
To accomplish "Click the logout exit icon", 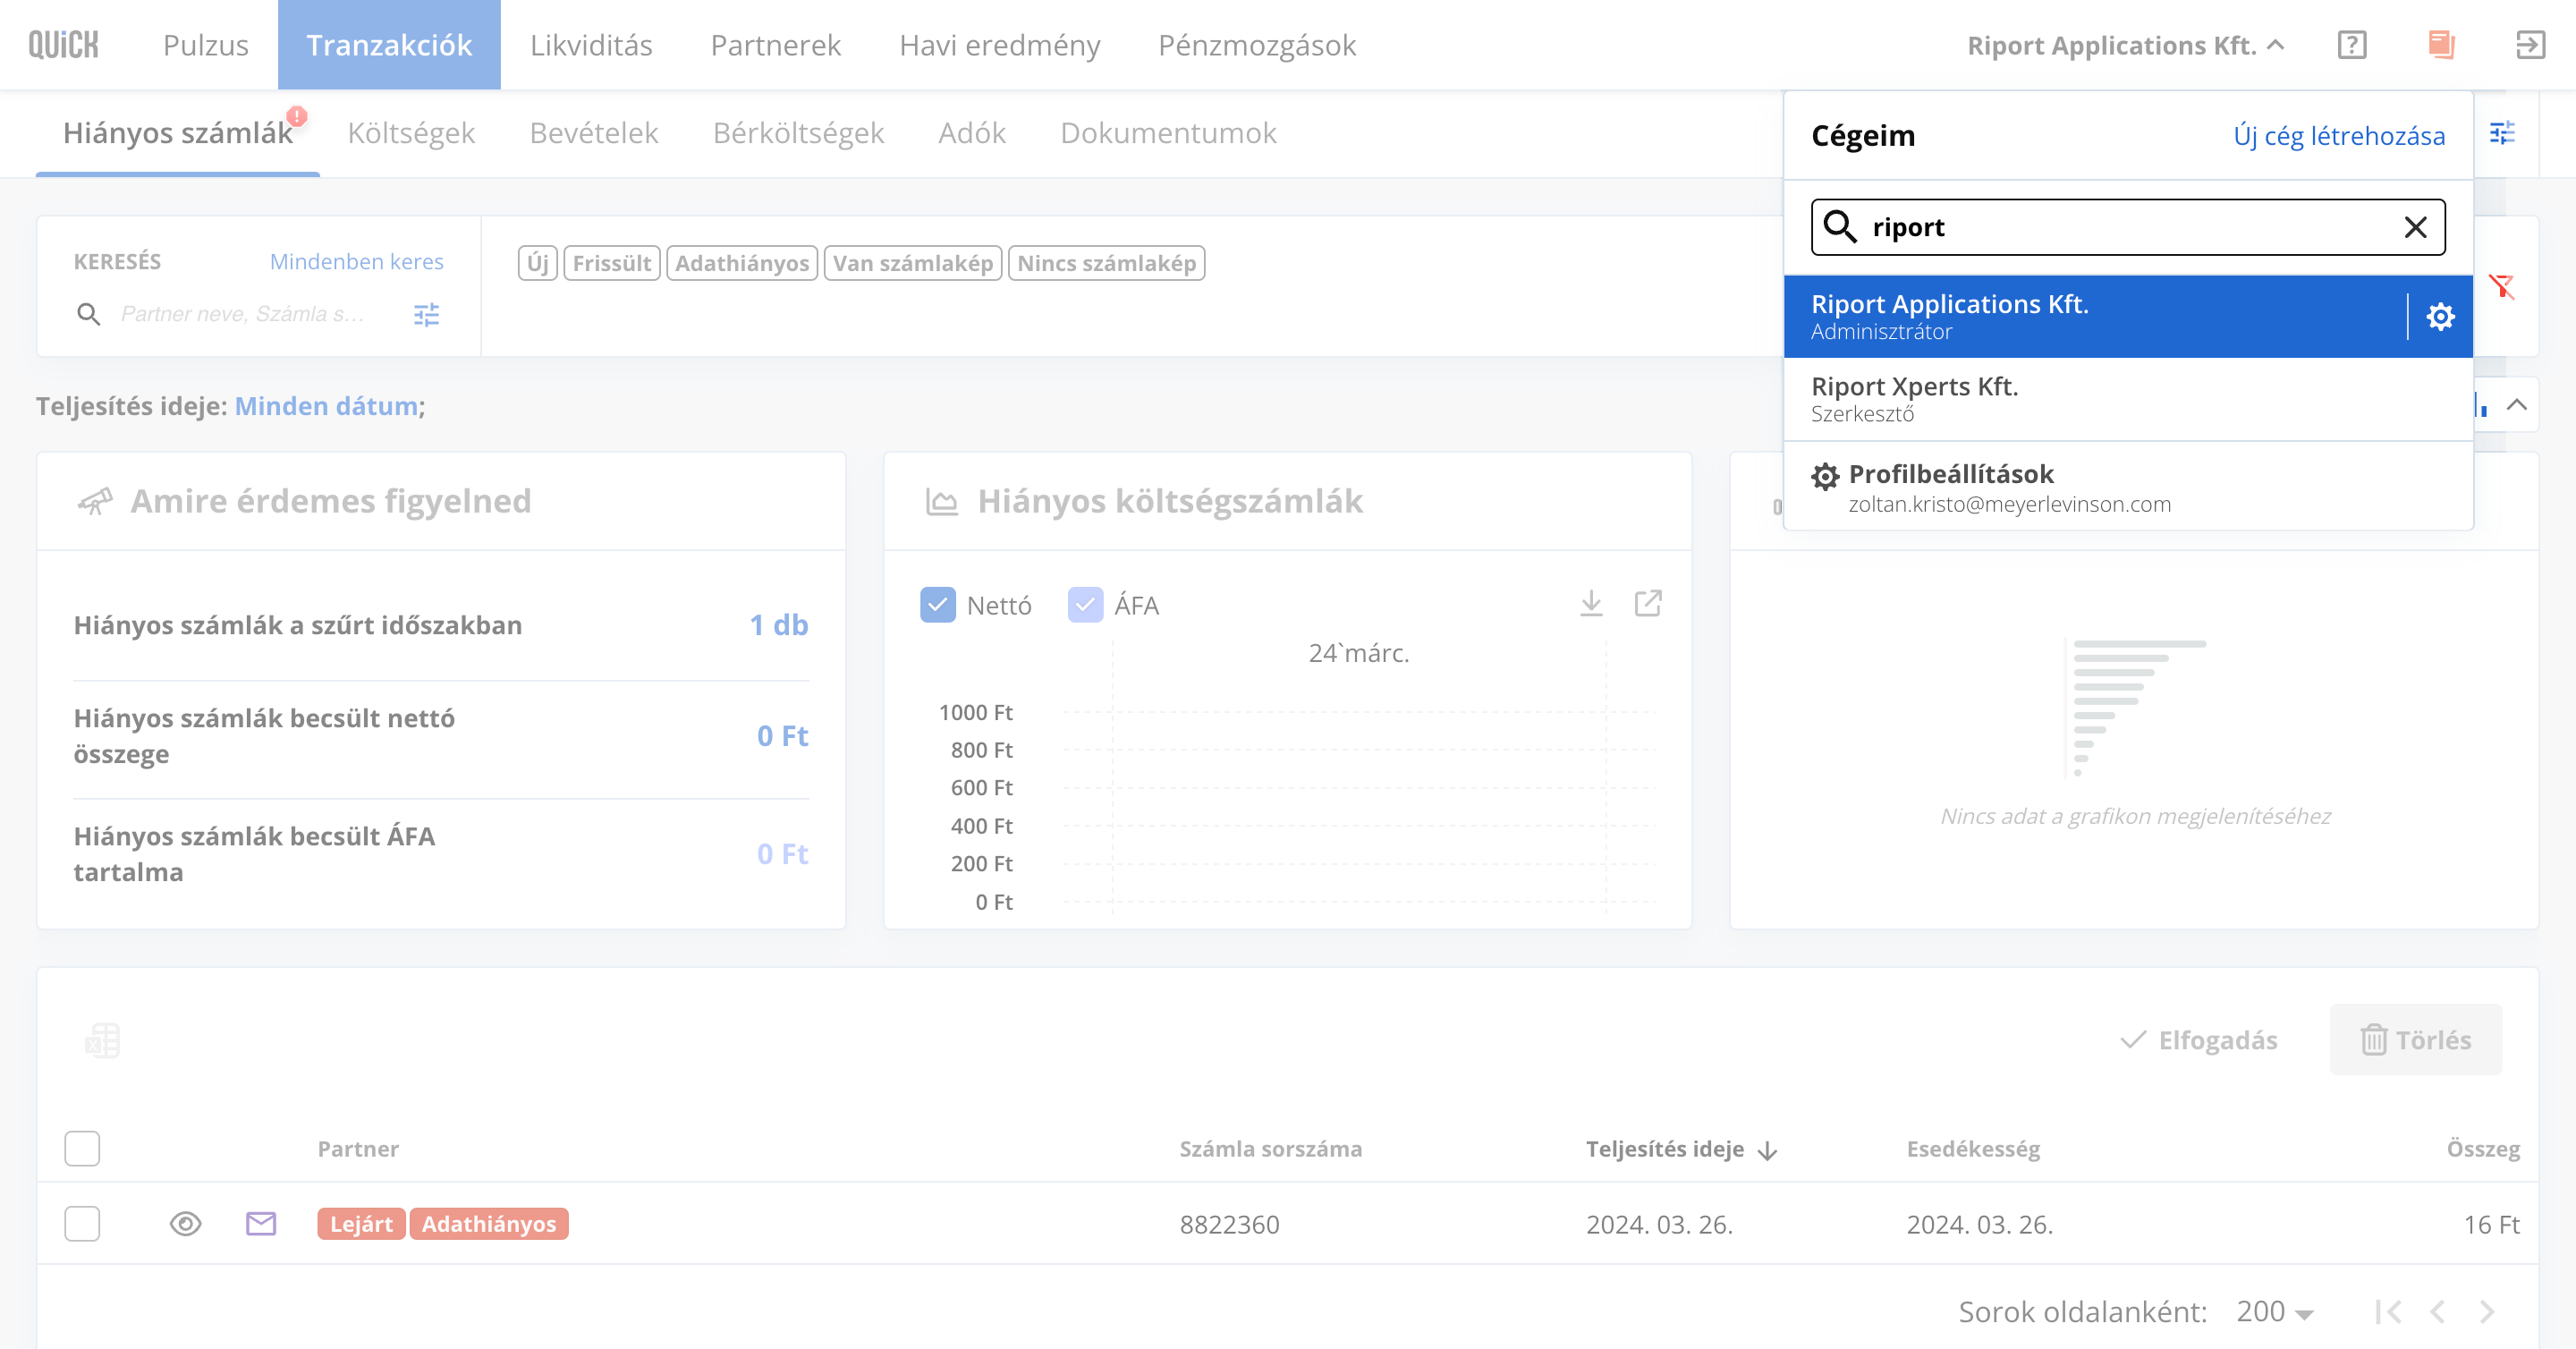I will [x=2530, y=45].
